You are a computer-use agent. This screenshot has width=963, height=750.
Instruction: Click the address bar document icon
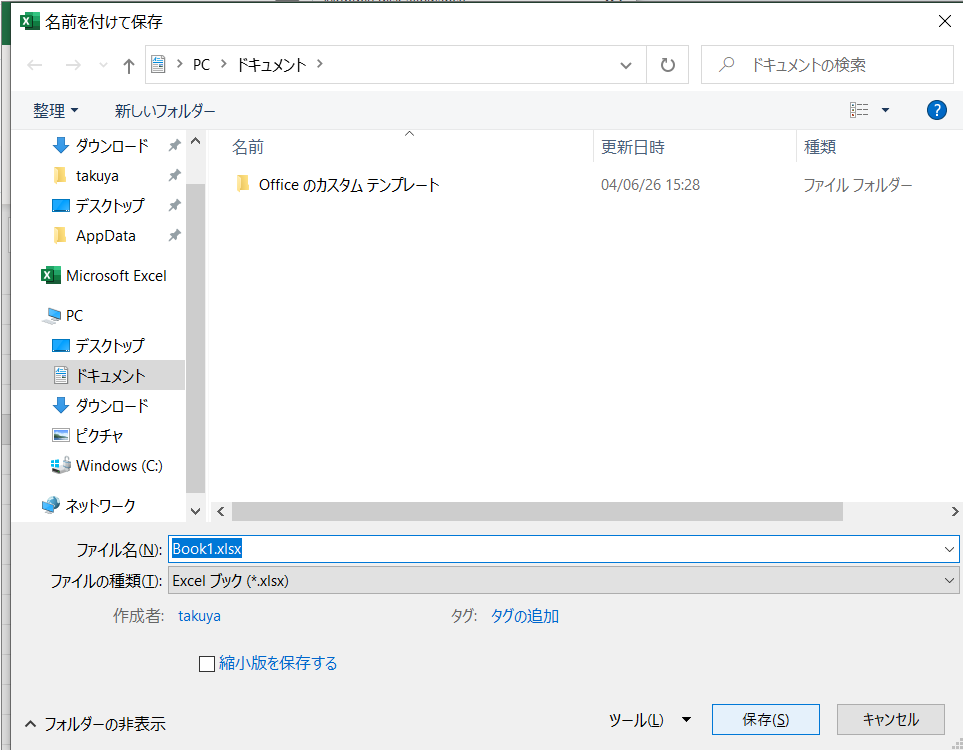[x=158, y=64]
